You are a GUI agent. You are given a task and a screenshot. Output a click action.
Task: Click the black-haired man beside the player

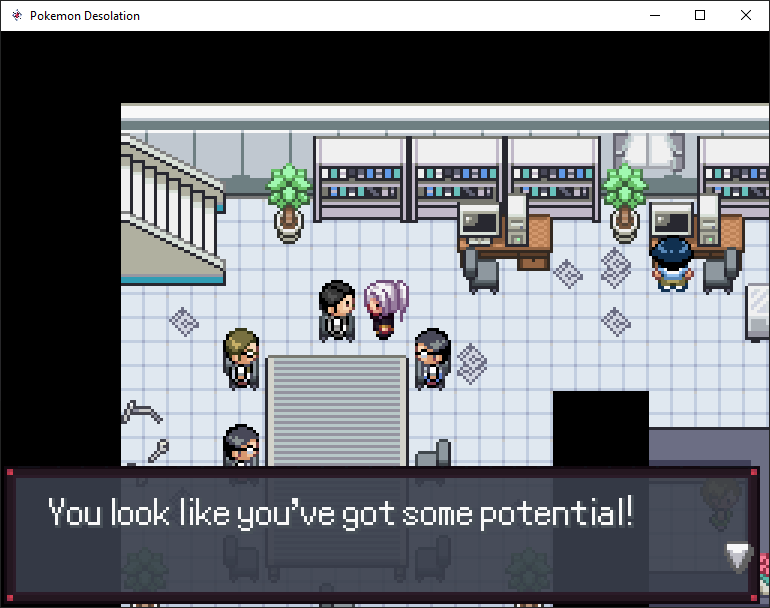coord(337,311)
